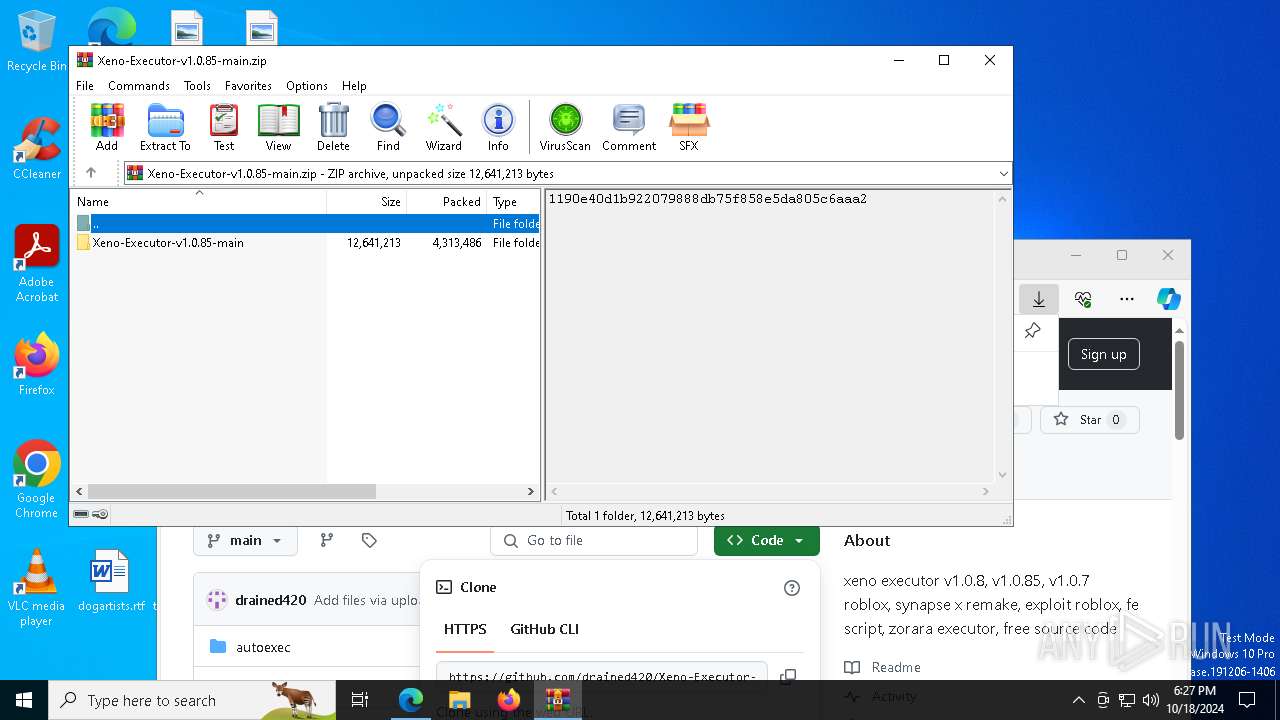Click the Extract To toolbar icon
This screenshot has width=1280, height=720.
[x=165, y=127]
